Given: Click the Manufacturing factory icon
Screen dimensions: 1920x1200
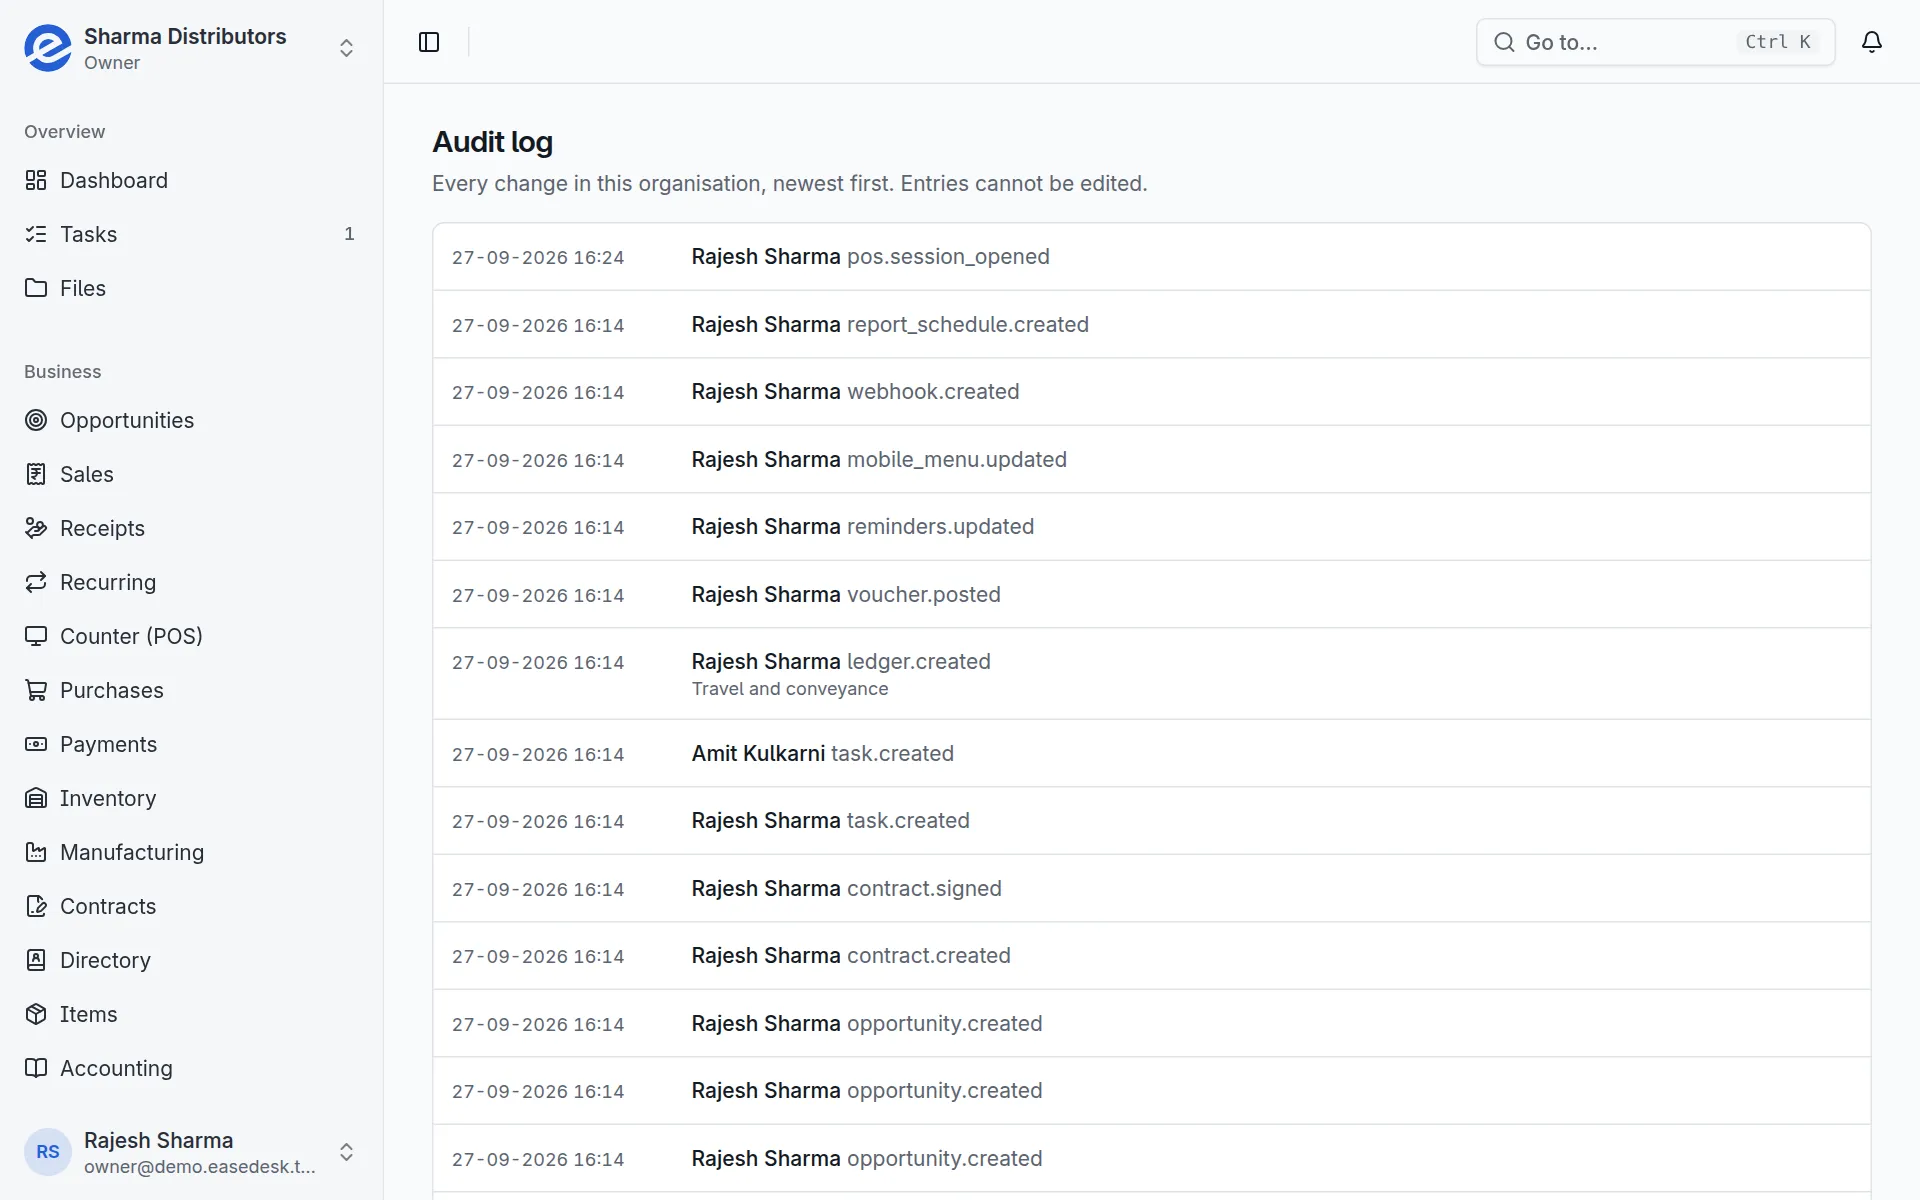Looking at the screenshot, I should [x=36, y=852].
